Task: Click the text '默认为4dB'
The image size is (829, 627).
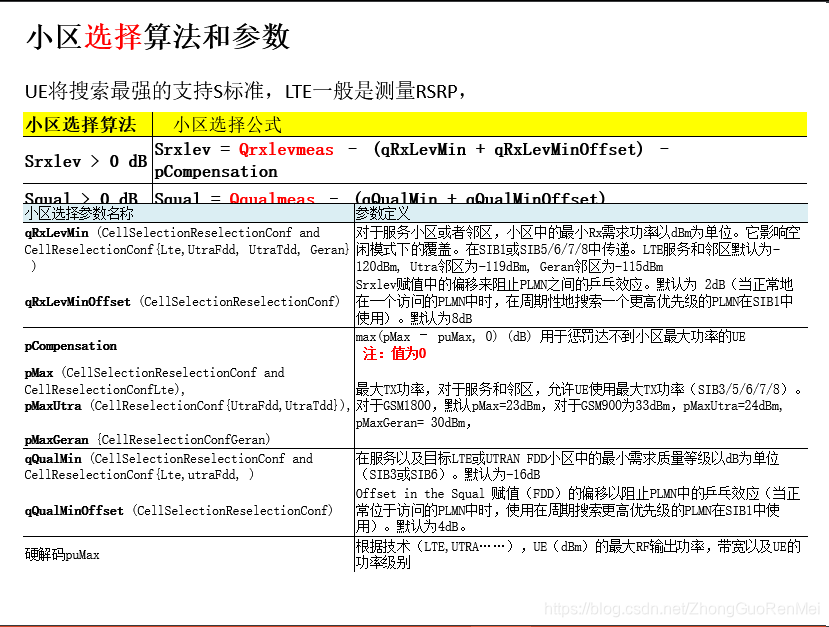Action: (x=427, y=527)
